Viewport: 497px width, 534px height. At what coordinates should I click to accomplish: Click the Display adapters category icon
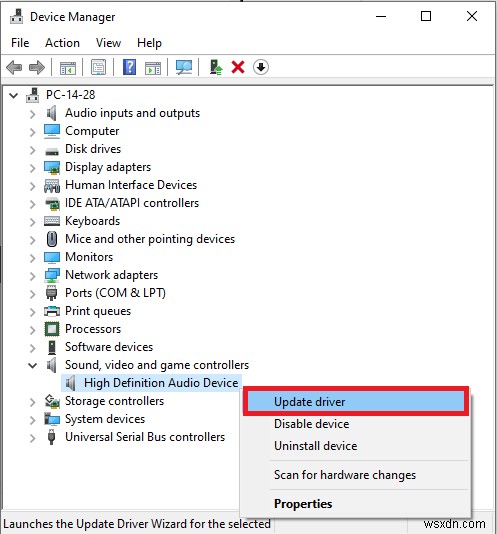click(x=52, y=167)
